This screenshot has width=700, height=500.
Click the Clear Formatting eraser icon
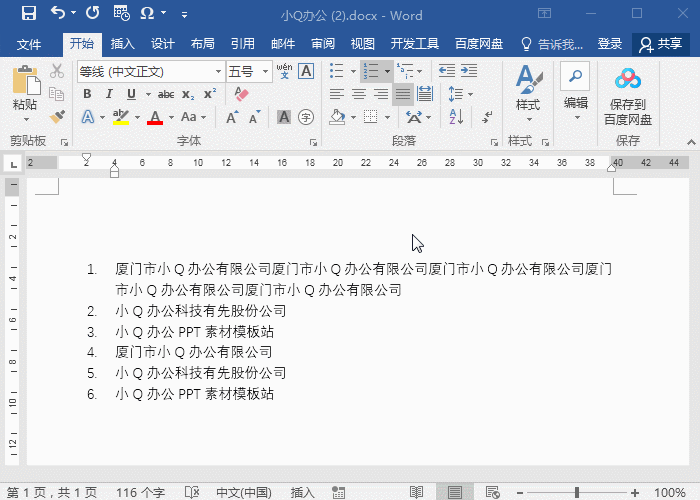tap(240, 94)
